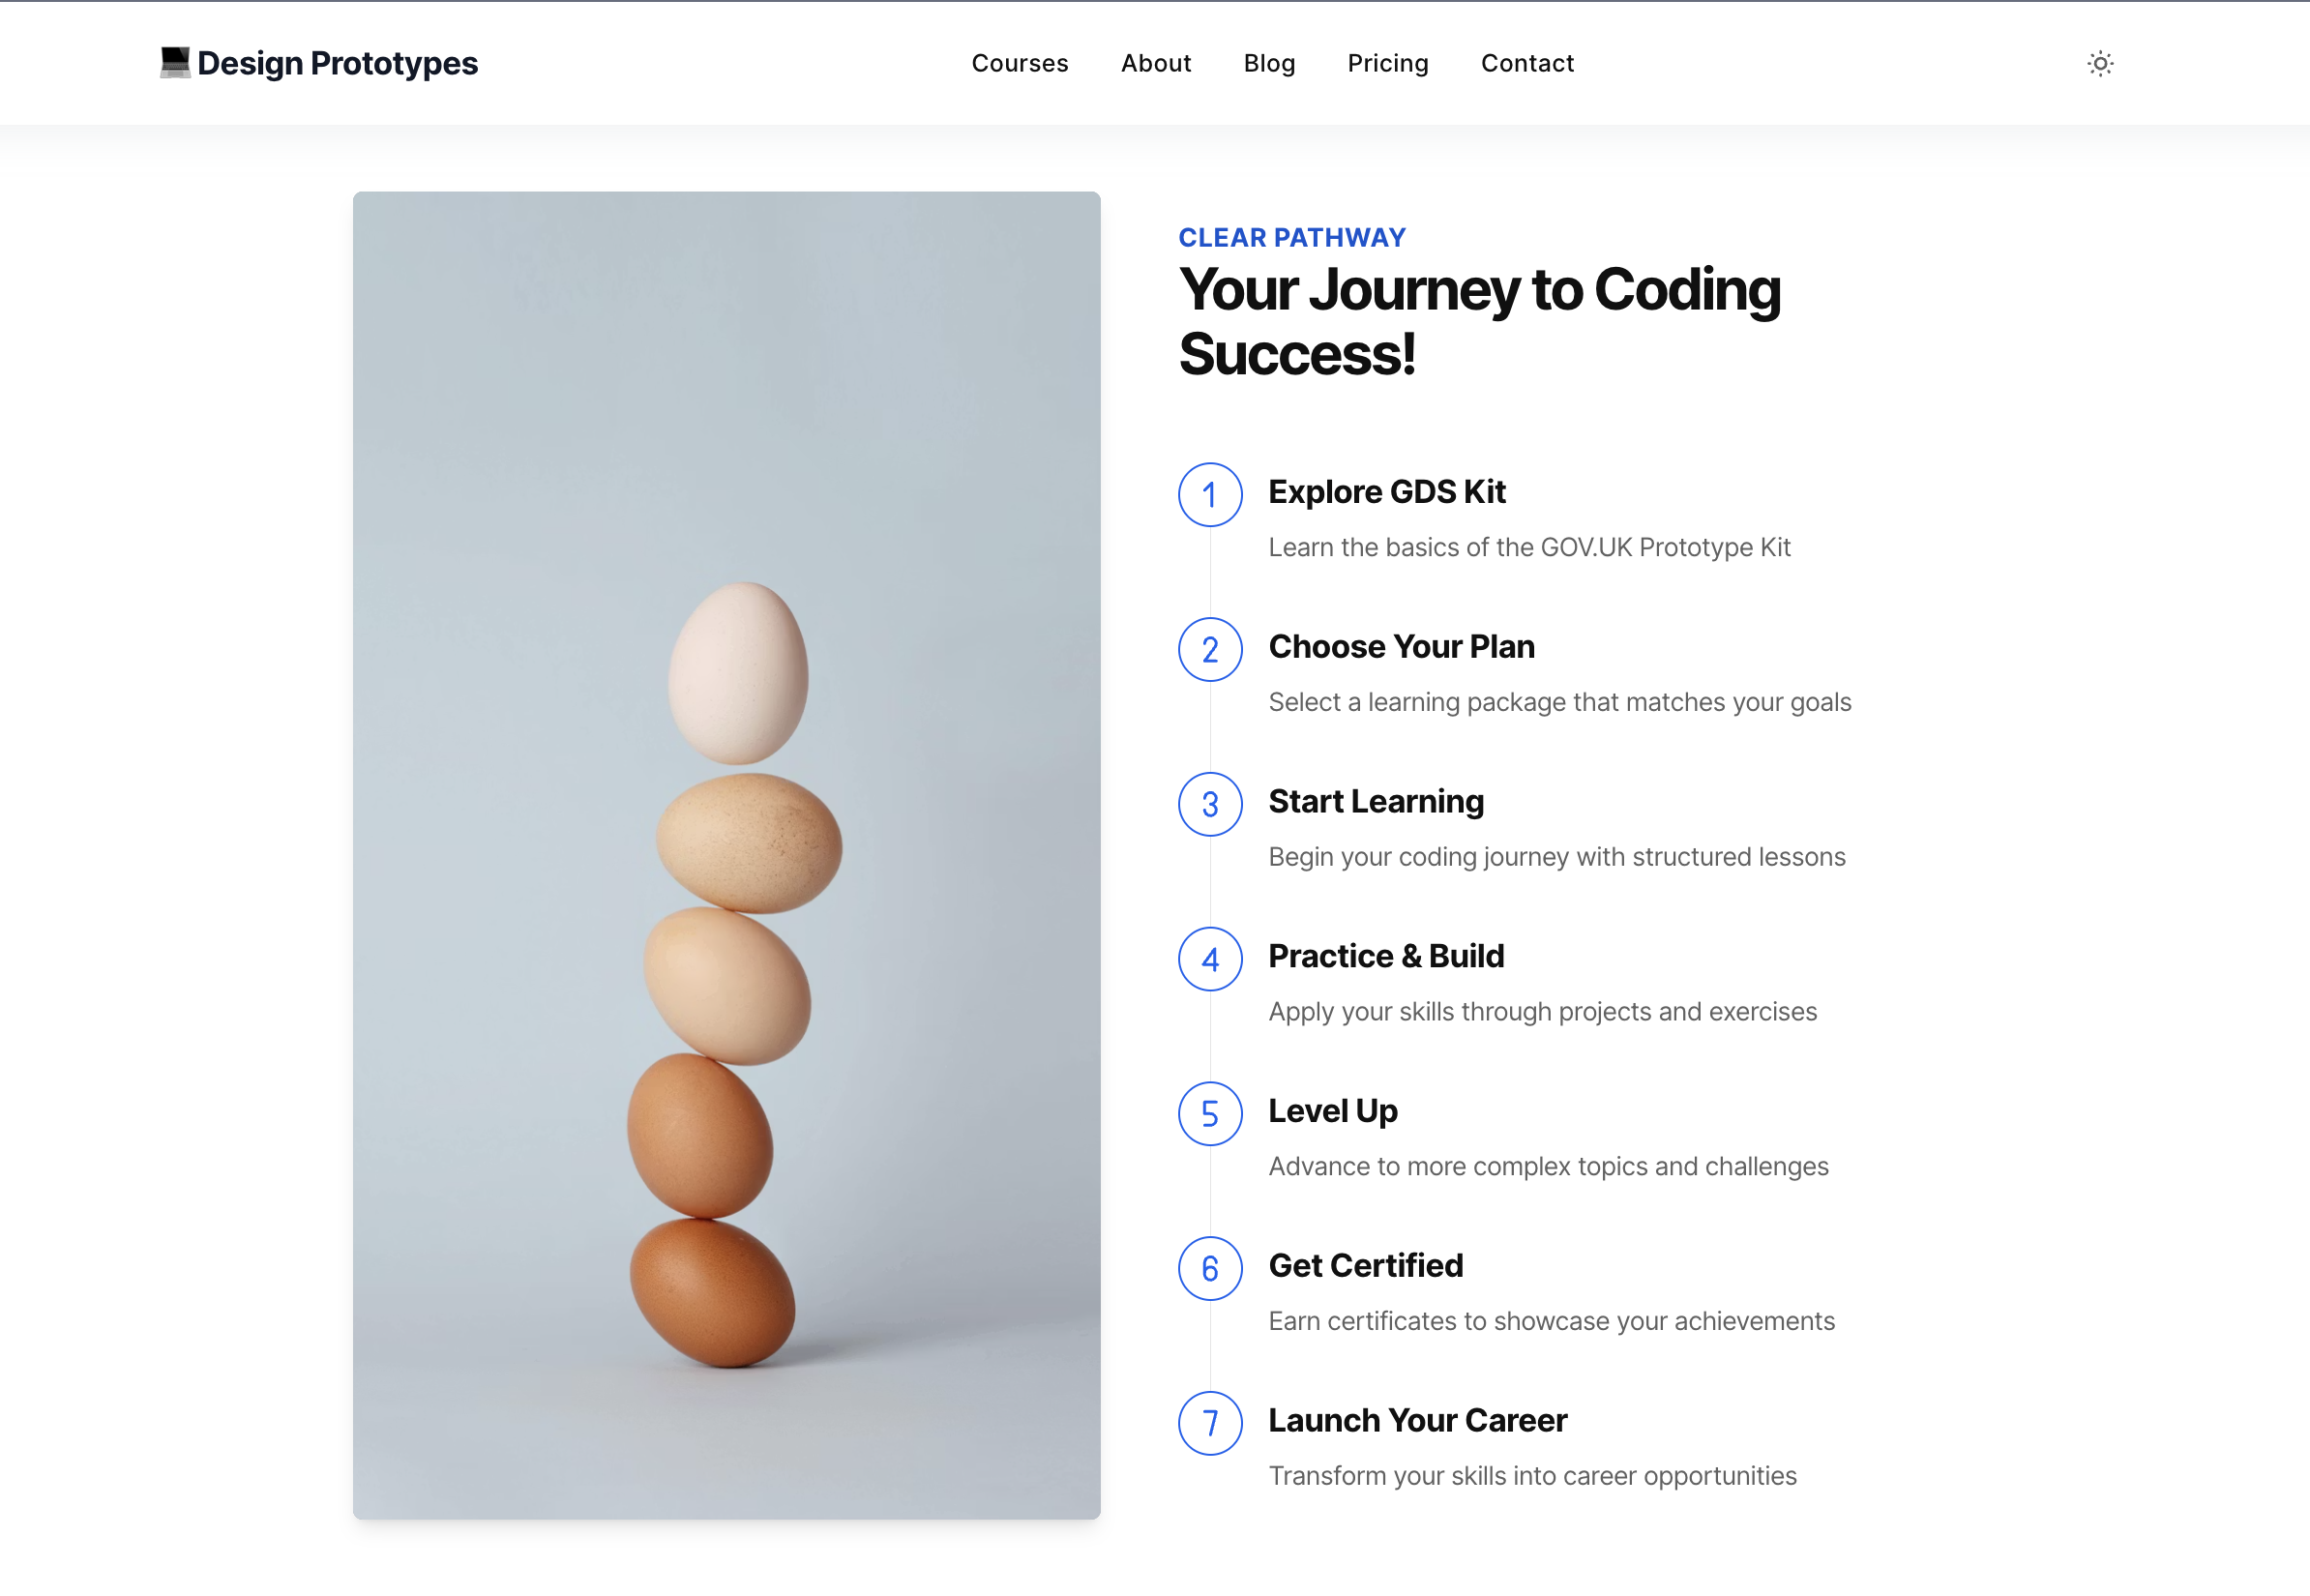The width and height of the screenshot is (2310, 1596).
Task: Select the step 5 circle near Level Up
Action: (1209, 1114)
